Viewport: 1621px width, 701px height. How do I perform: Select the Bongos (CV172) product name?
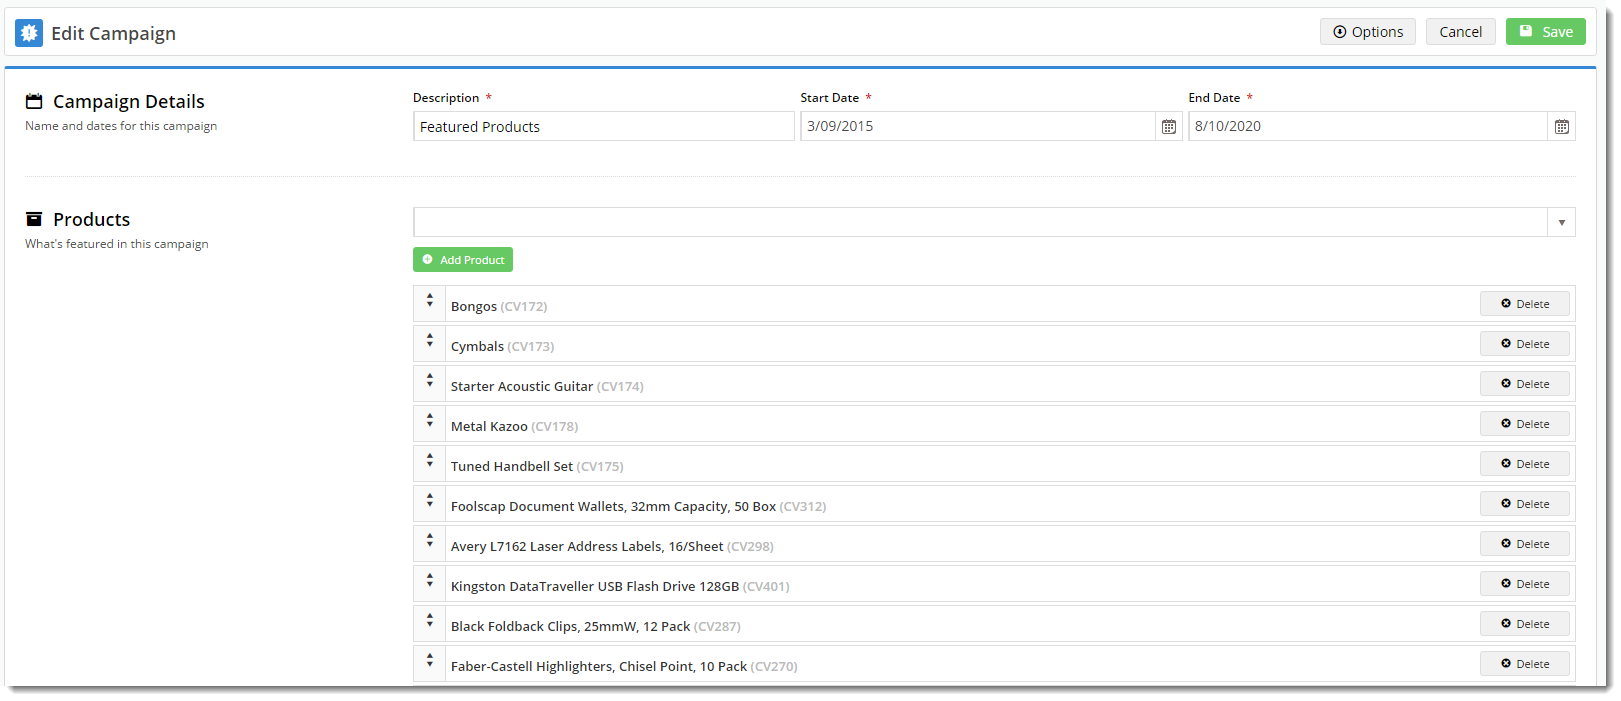(499, 306)
